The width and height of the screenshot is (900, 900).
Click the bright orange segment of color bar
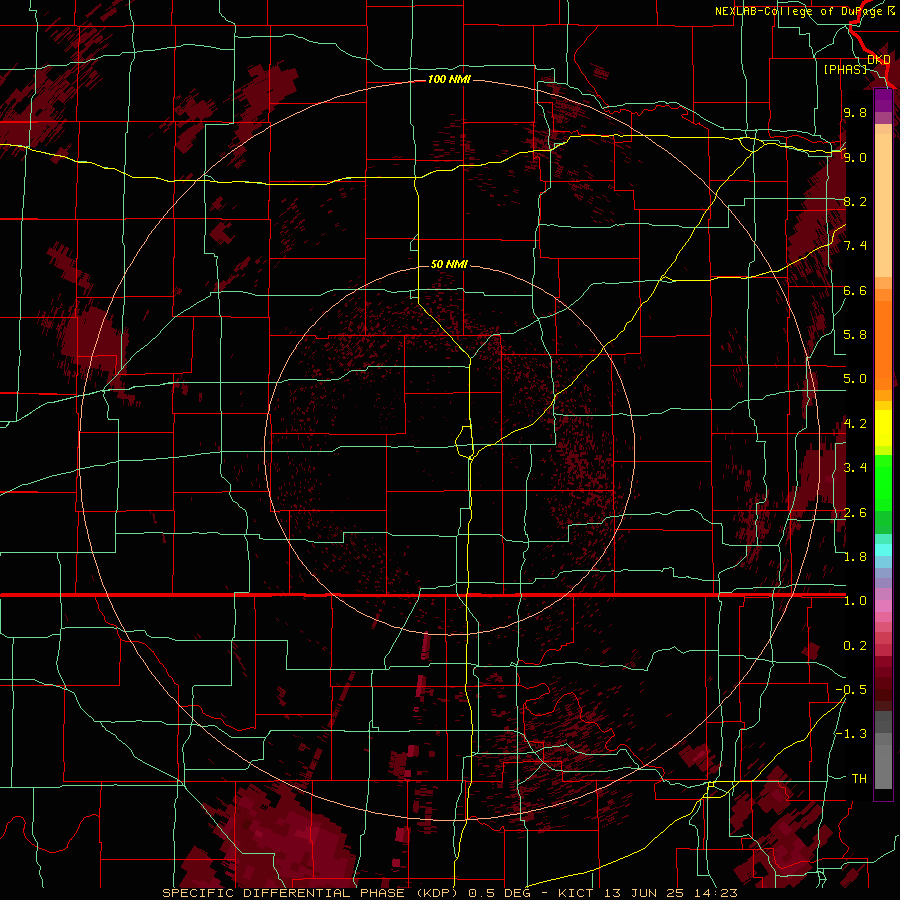point(883,344)
